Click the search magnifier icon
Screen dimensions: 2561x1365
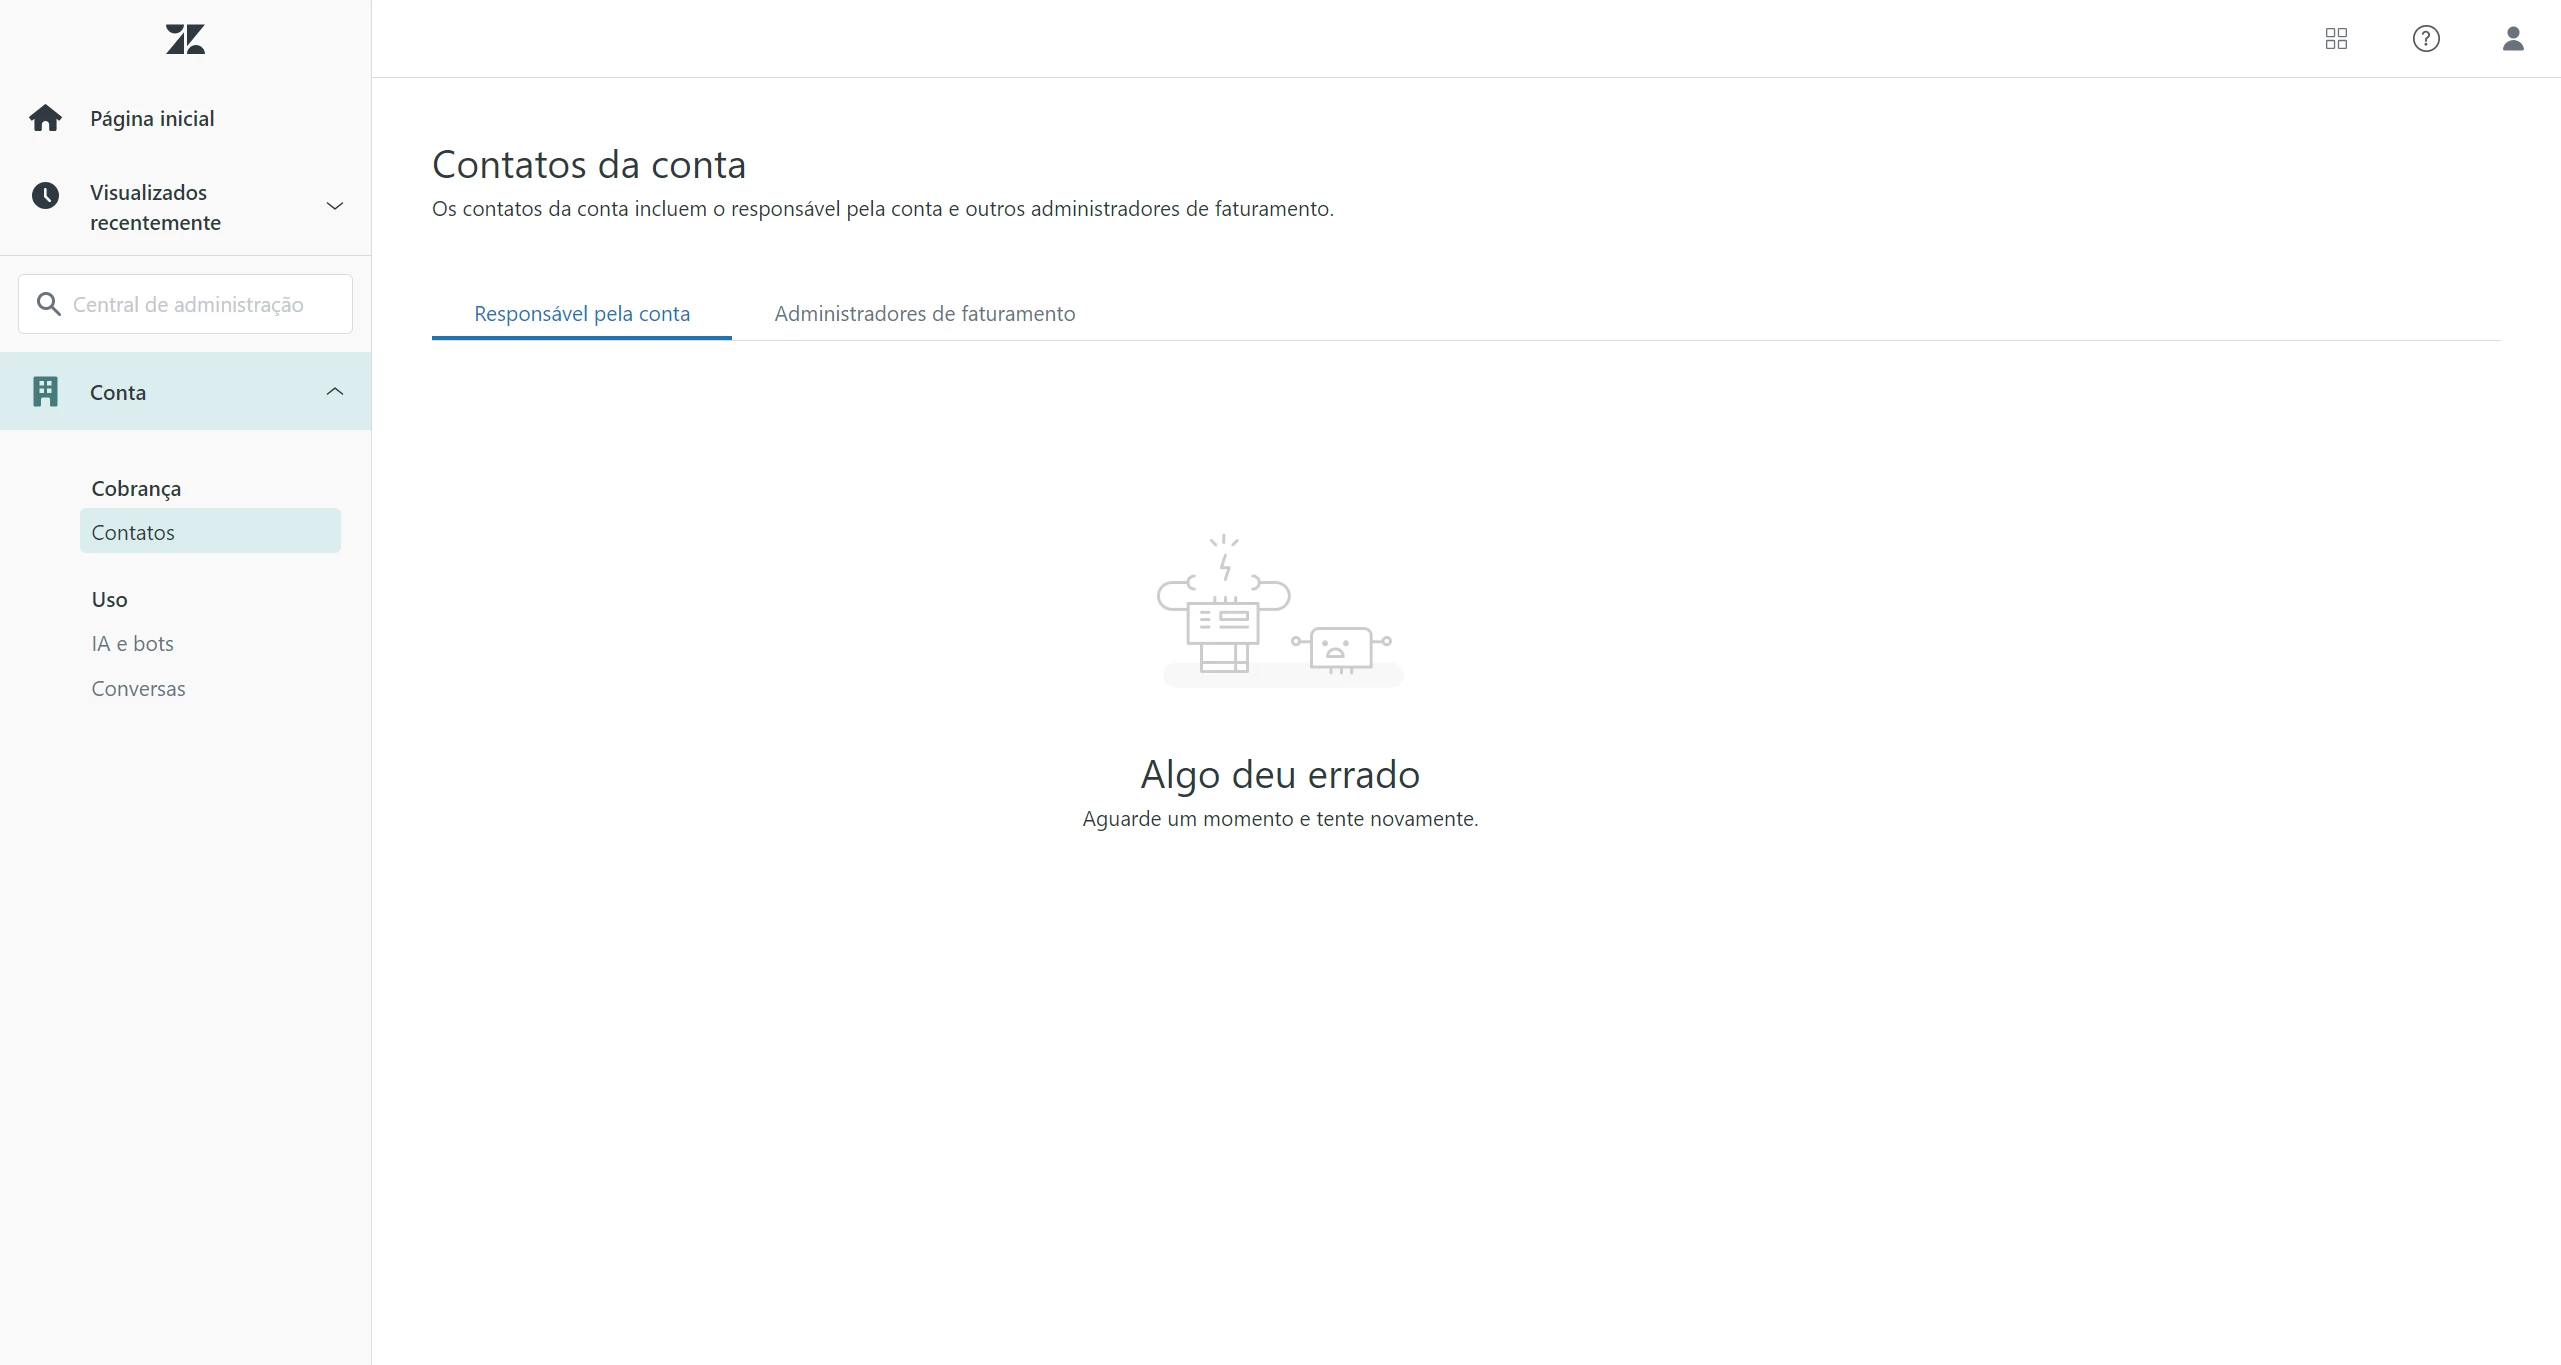point(48,304)
